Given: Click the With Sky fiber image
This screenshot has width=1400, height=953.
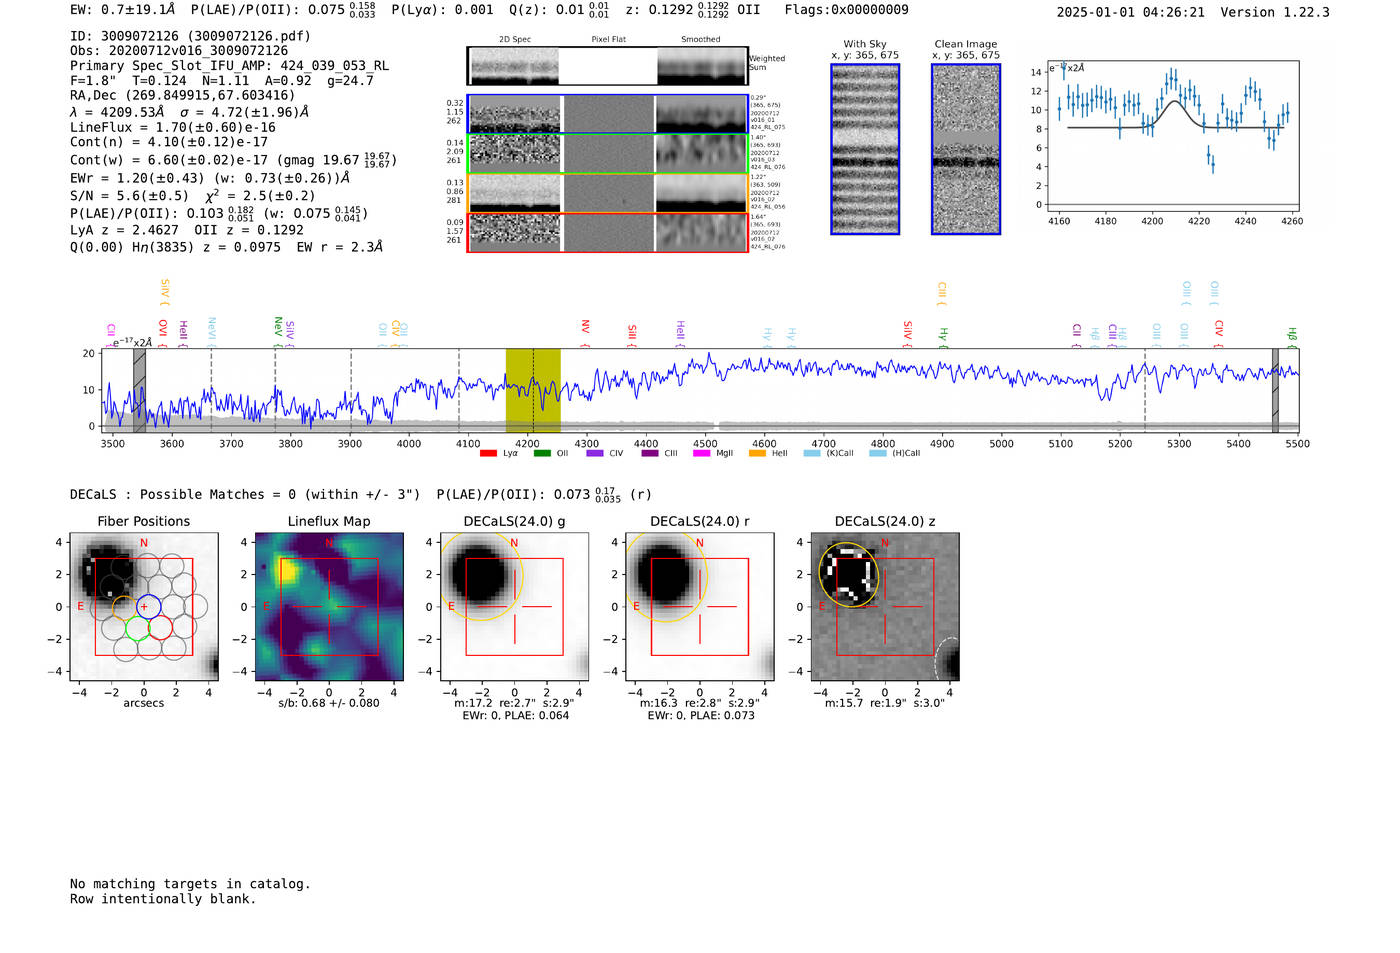Looking at the screenshot, I should (865, 149).
